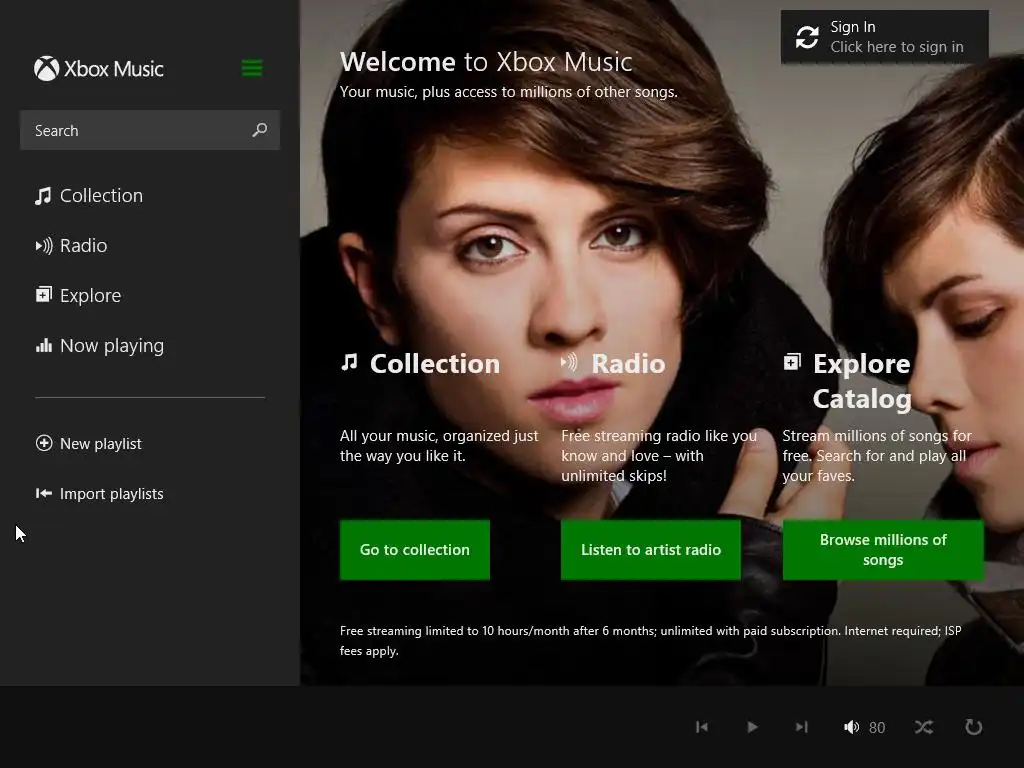
Task: Focus the Search input field
Action: (x=150, y=130)
